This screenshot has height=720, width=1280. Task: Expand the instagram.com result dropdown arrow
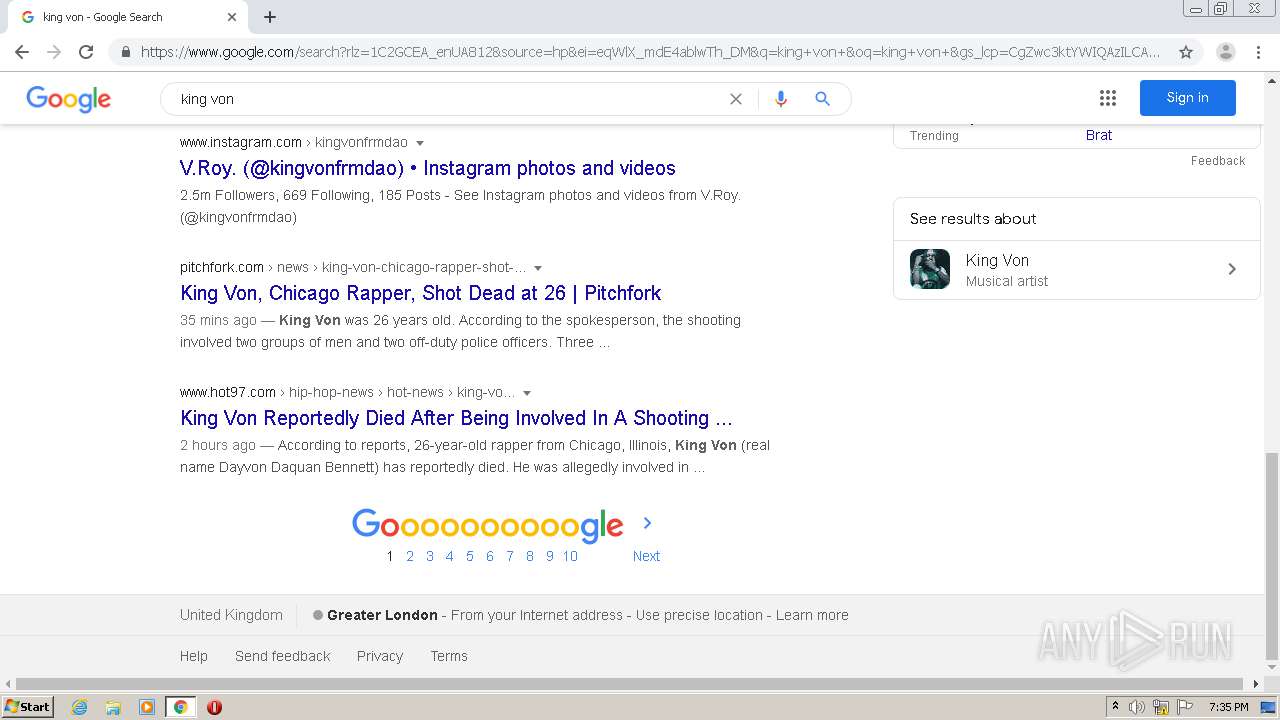(420, 143)
